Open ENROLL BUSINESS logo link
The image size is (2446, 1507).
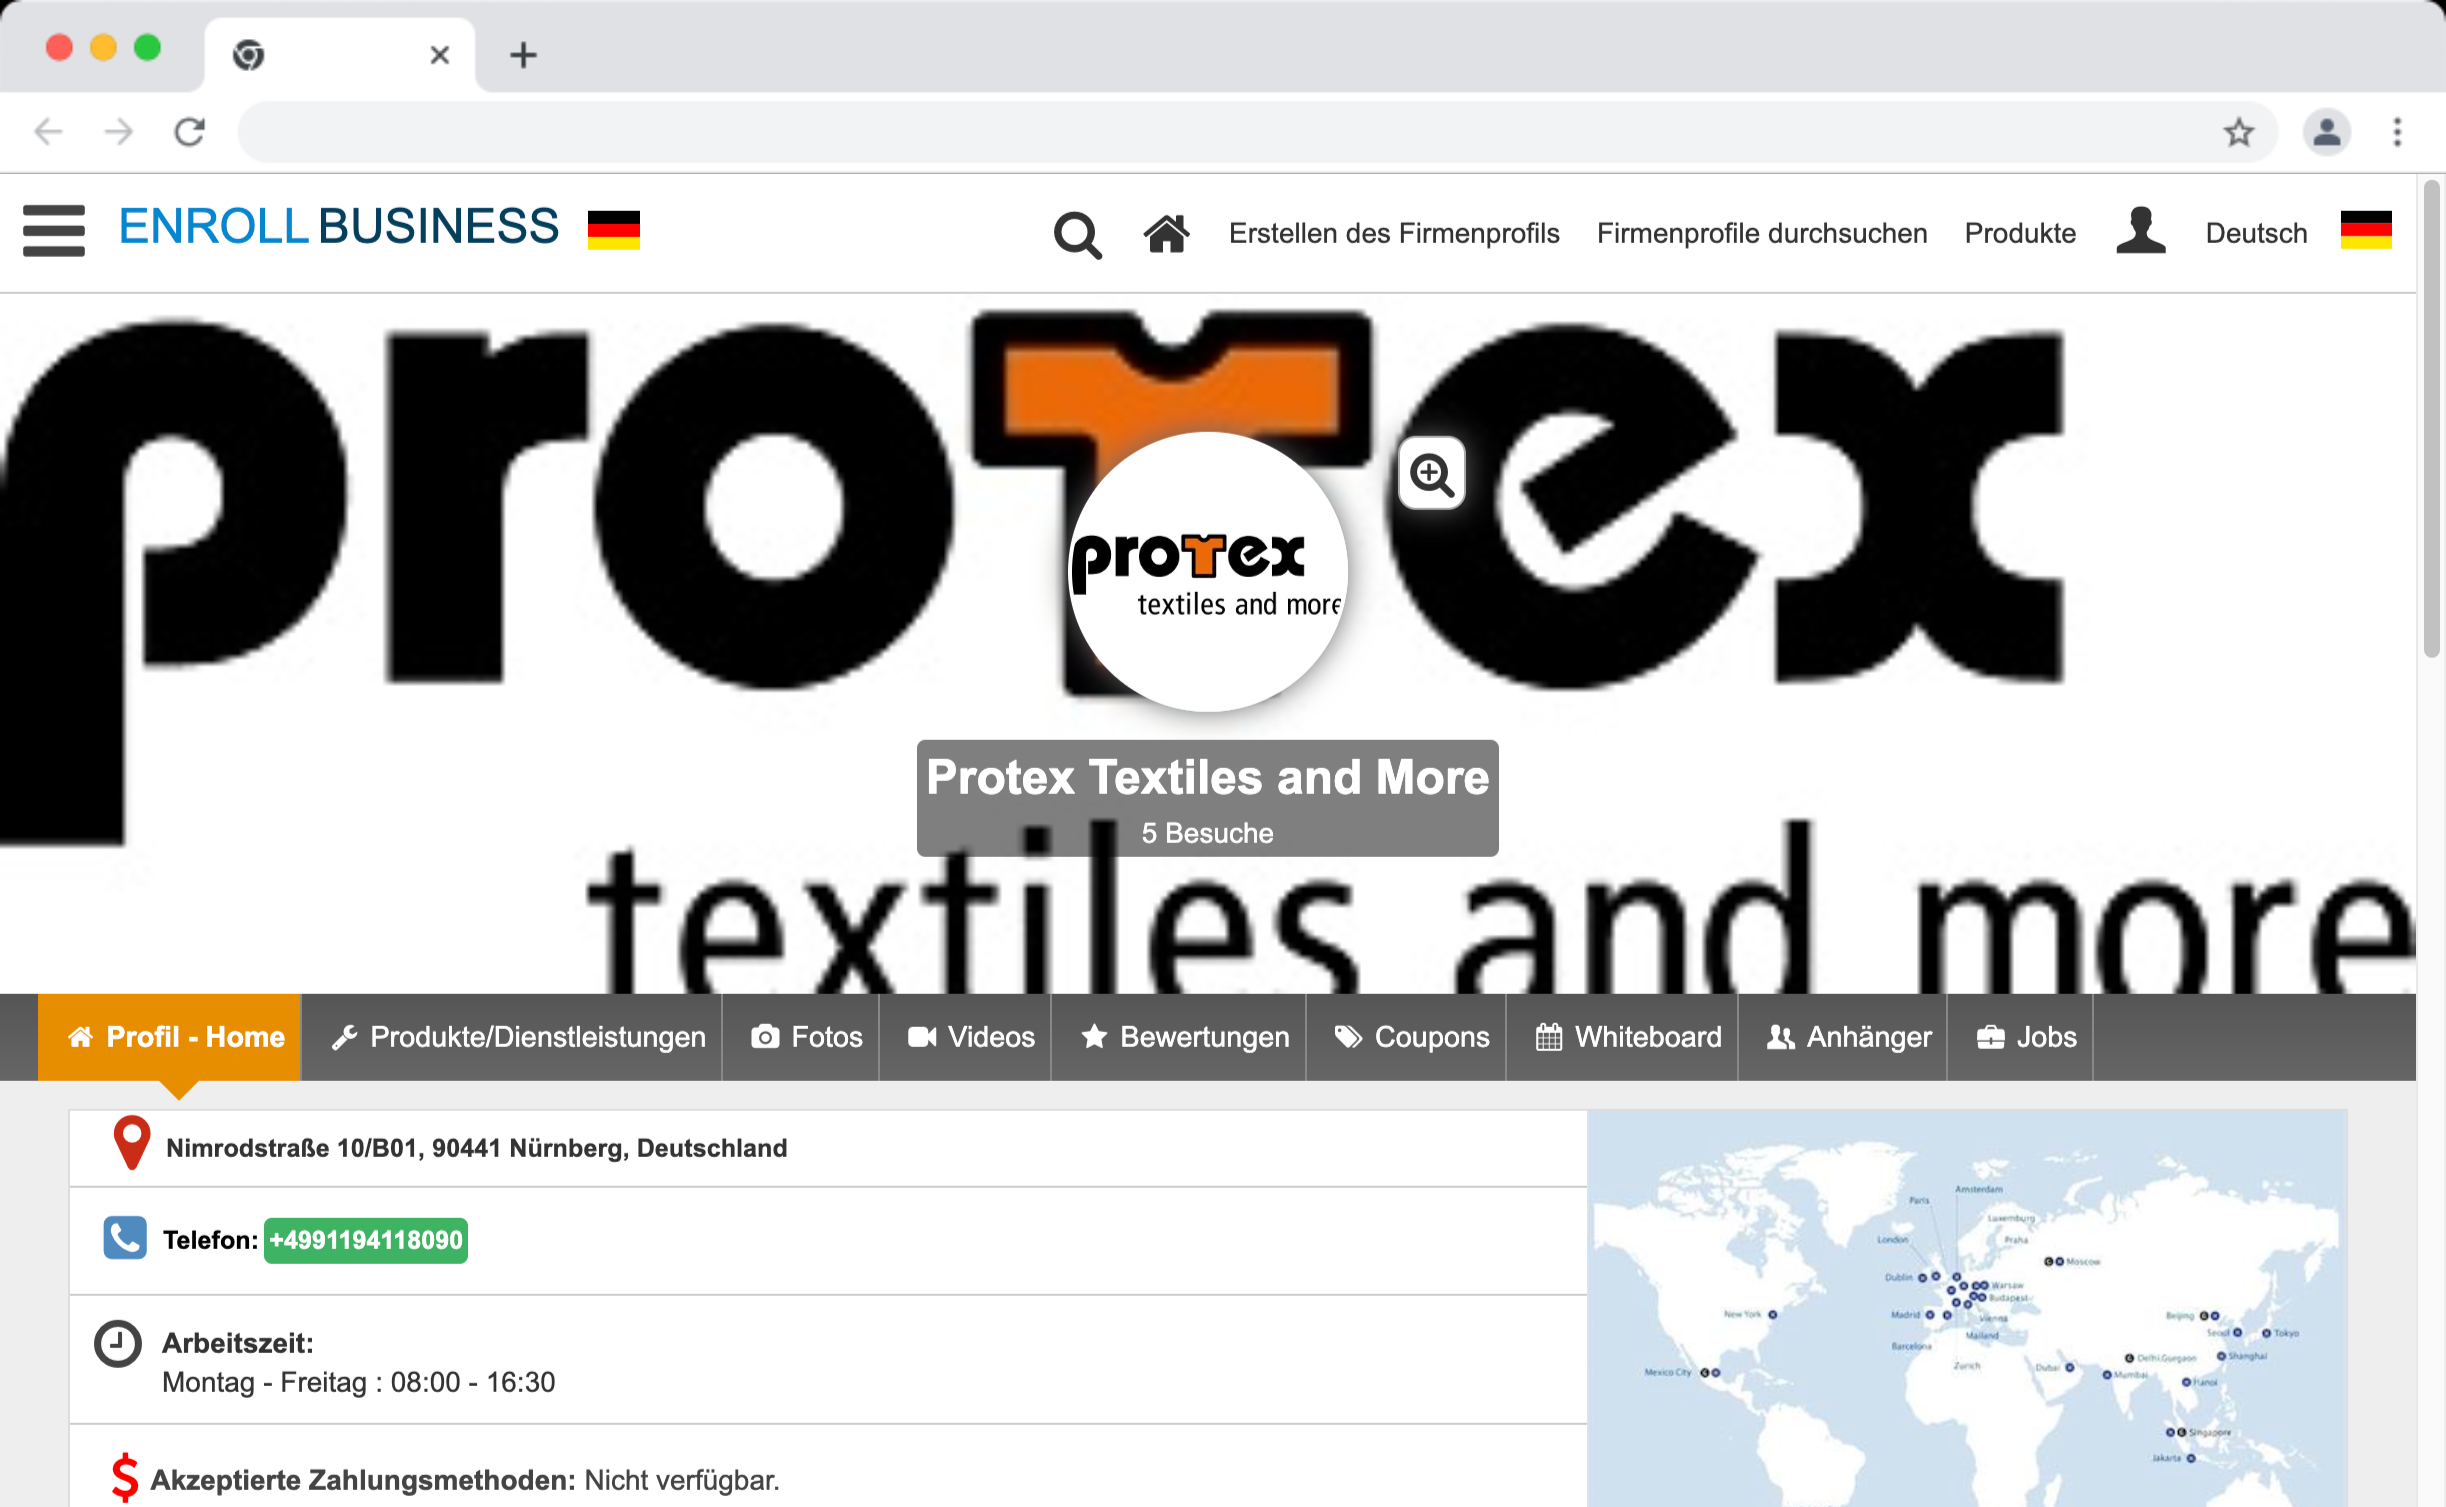click(x=338, y=227)
